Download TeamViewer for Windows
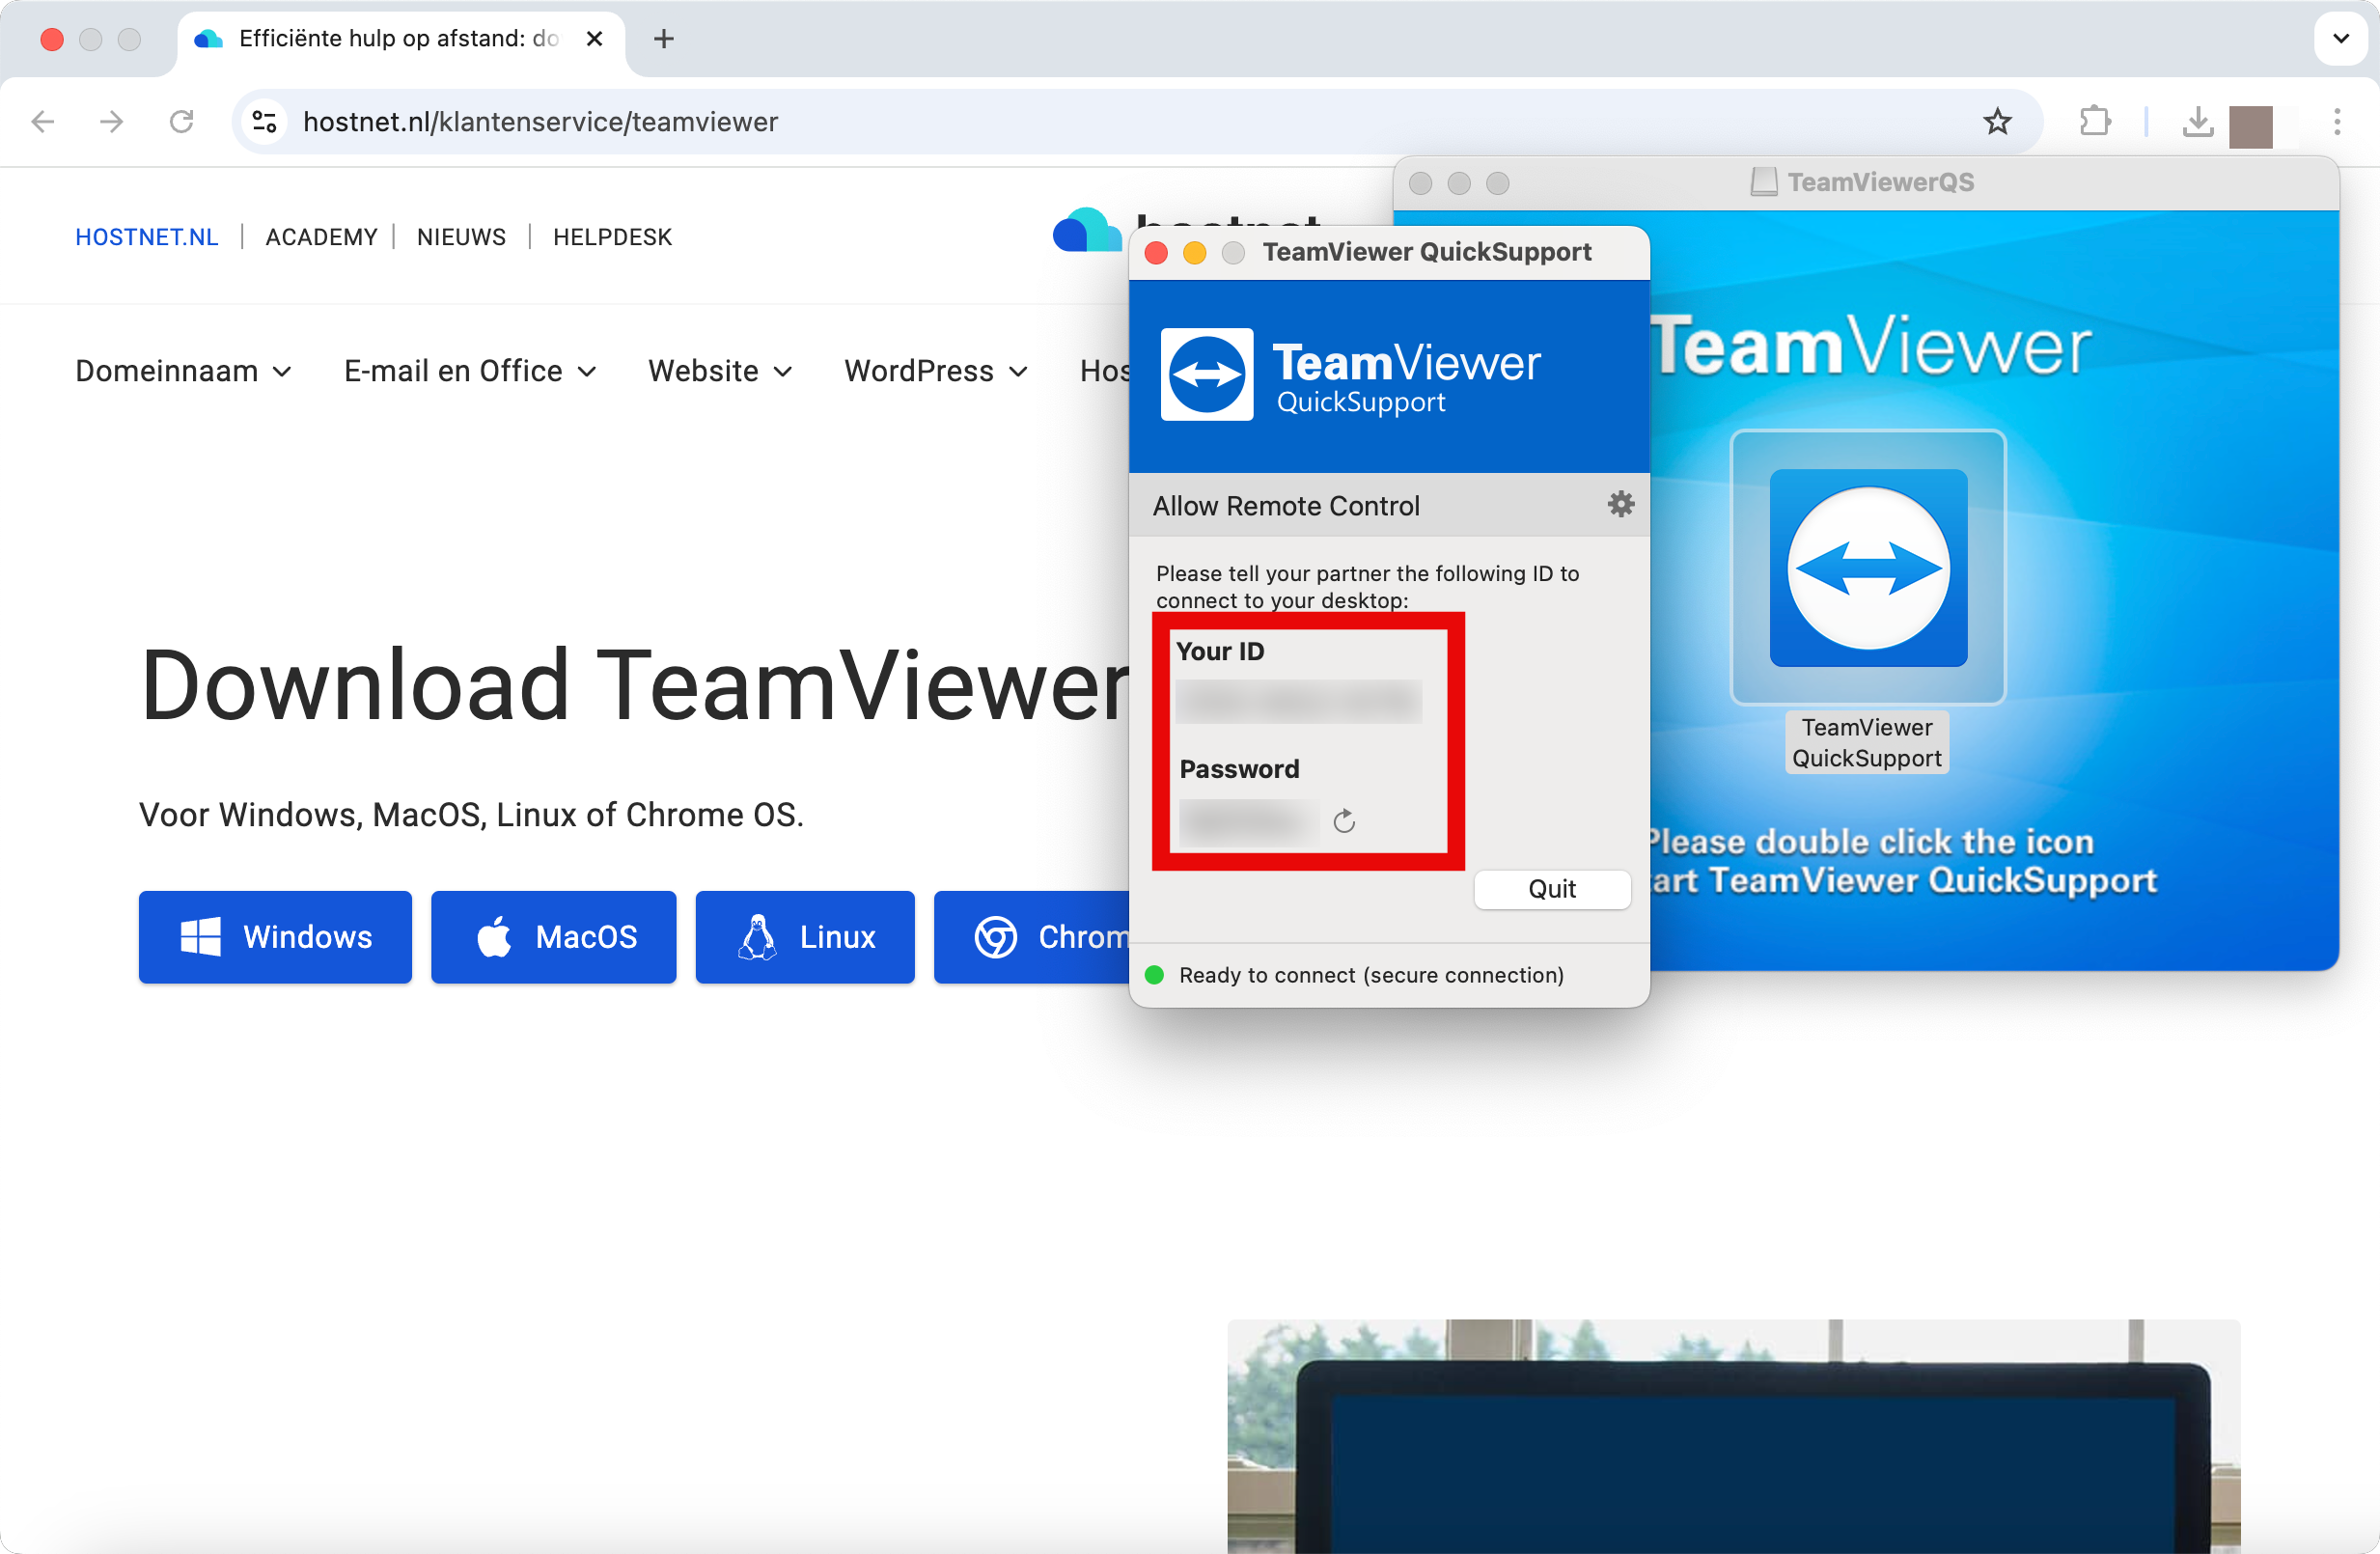2380x1554 pixels. [x=275, y=937]
